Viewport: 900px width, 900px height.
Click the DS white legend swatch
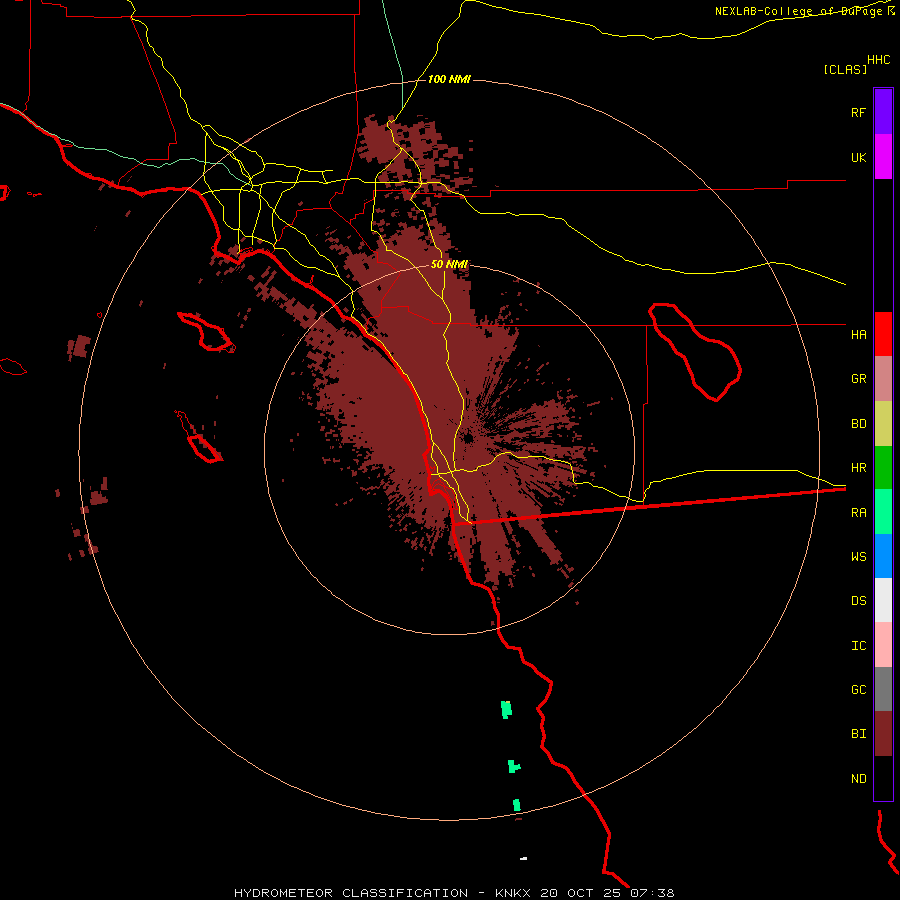point(883,600)
